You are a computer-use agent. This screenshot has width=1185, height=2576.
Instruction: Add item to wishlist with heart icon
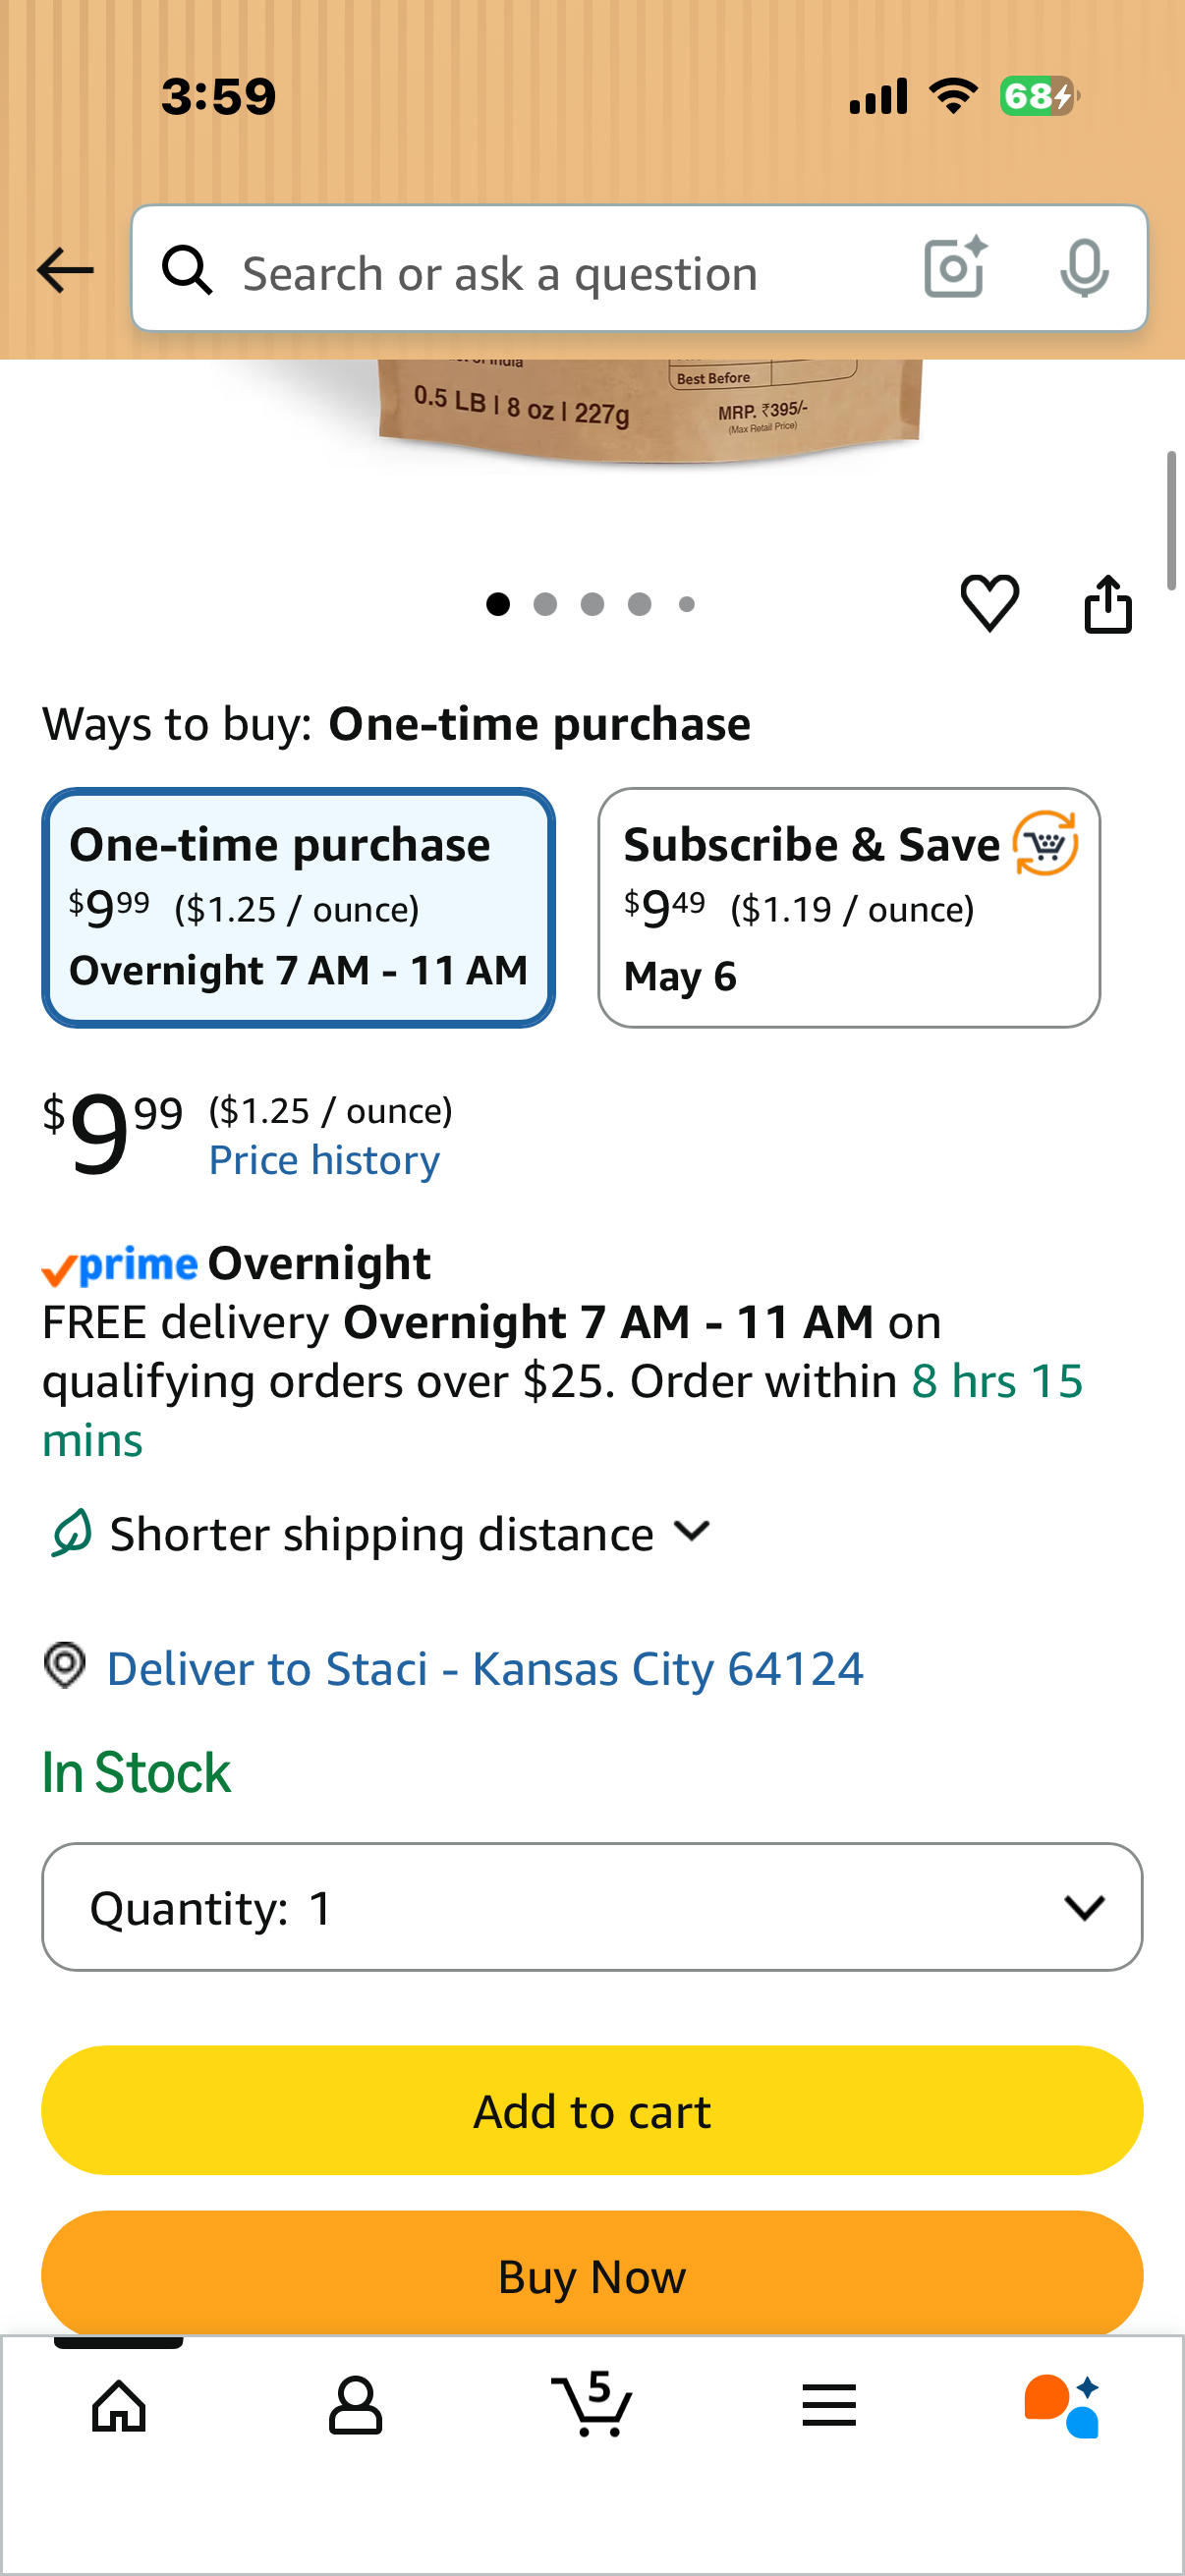[990, 603]
